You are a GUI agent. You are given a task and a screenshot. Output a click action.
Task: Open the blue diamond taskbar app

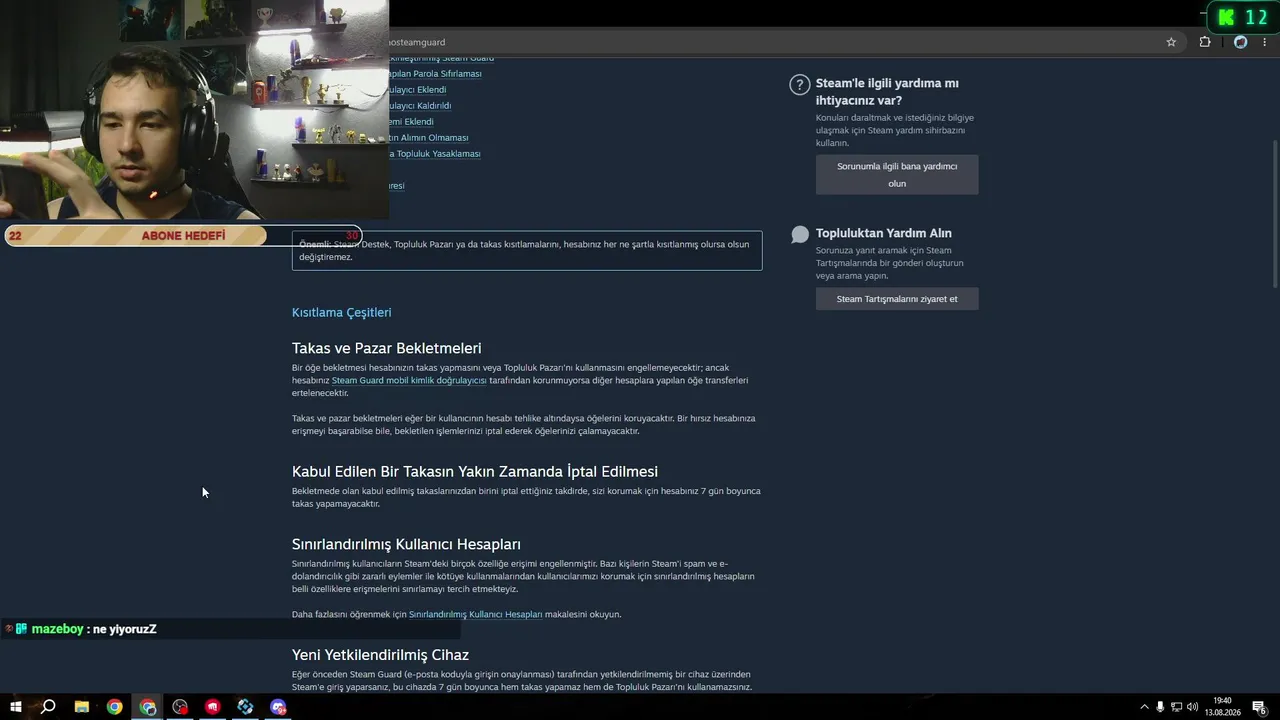click(245, 707)
